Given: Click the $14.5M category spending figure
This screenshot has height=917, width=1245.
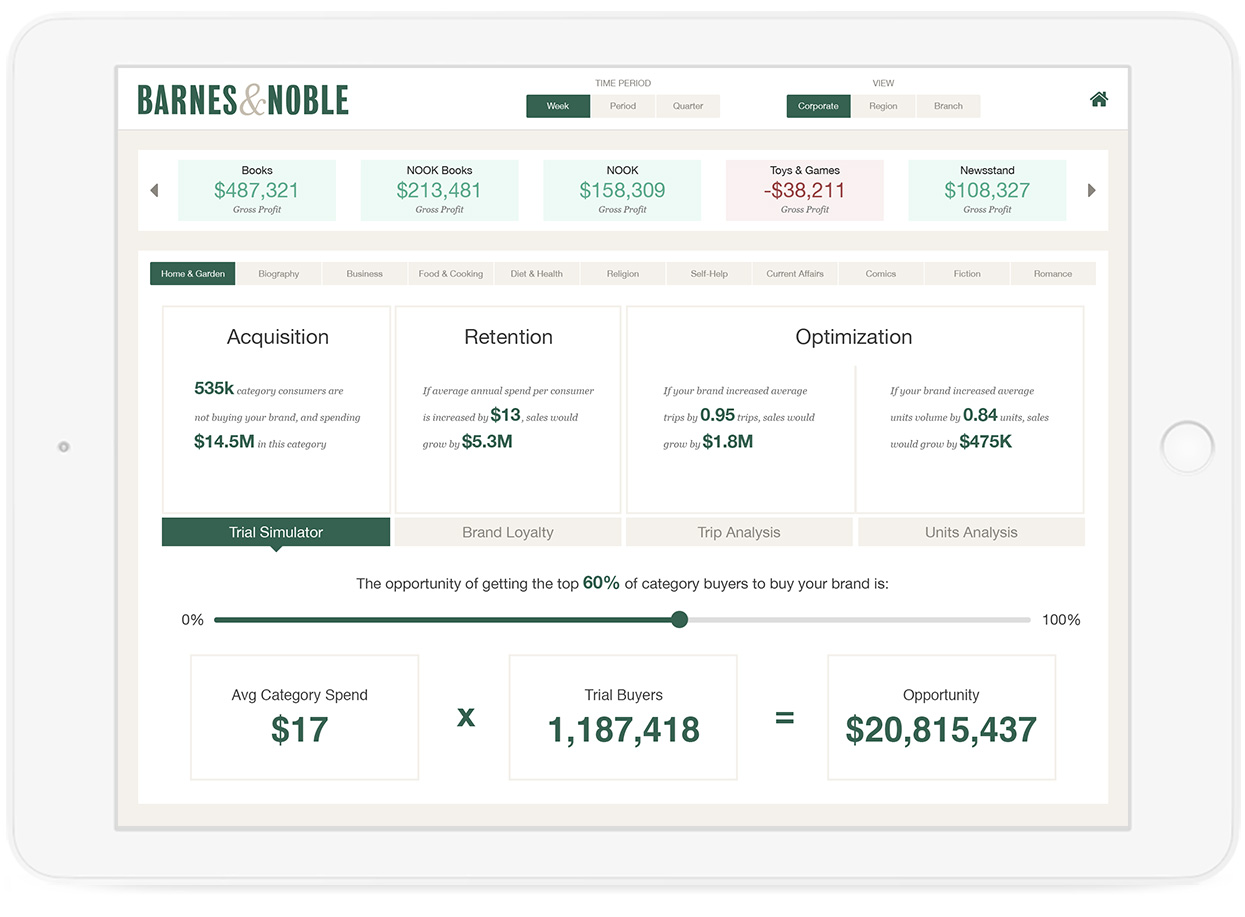Looking at the screenshot, I should click(224, 442).
